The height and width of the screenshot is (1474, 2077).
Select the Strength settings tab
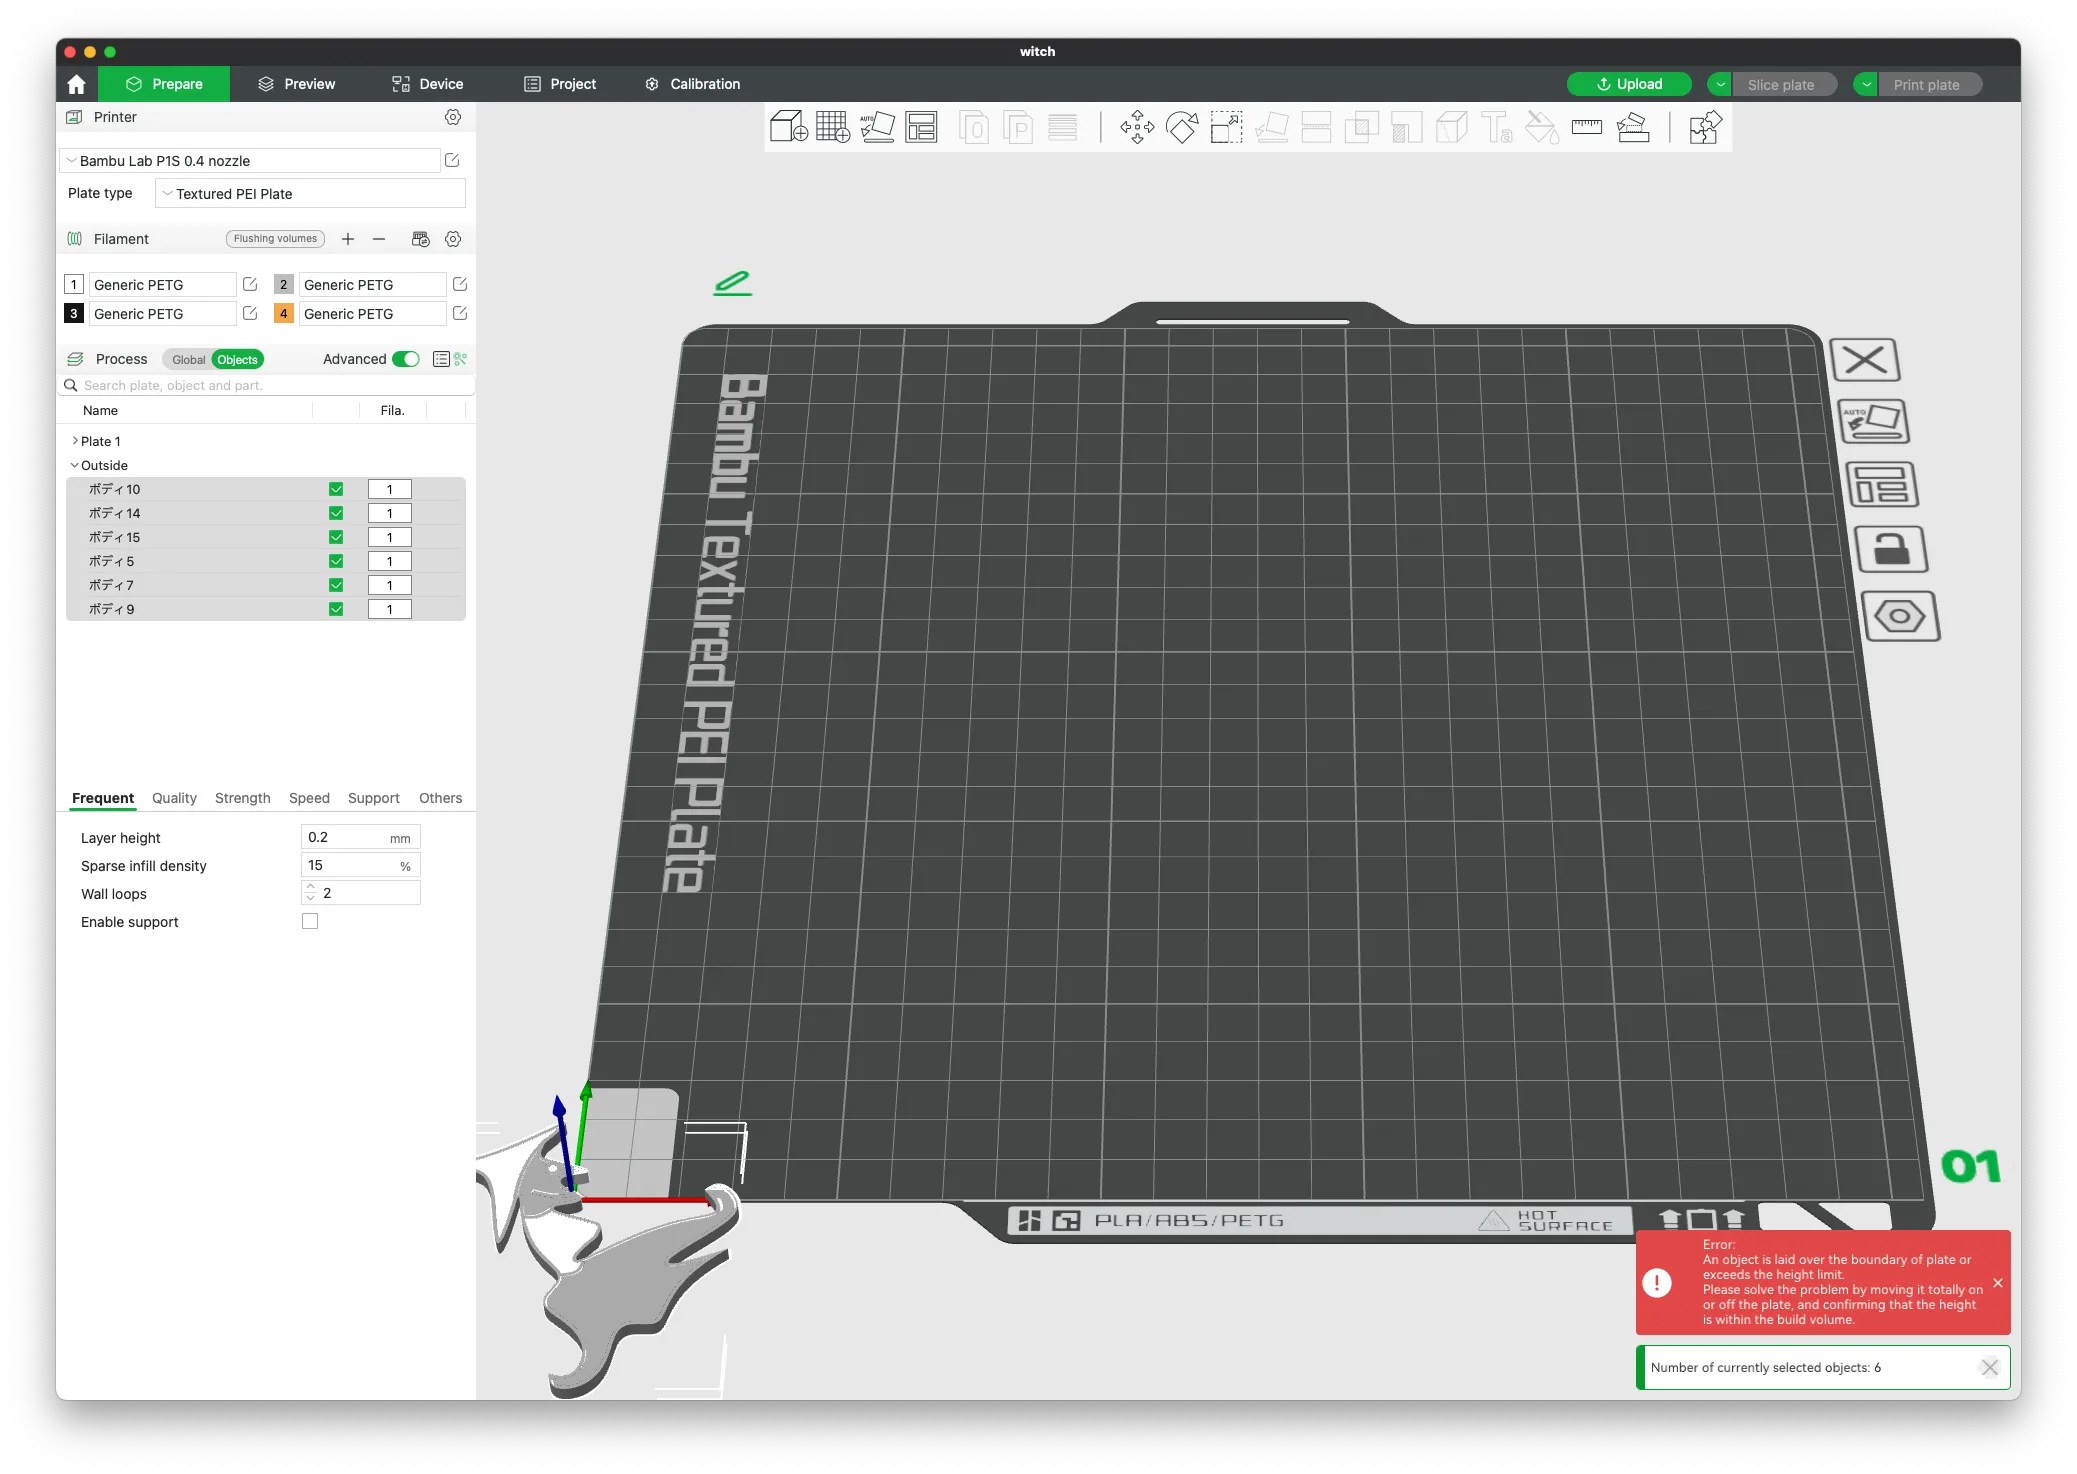coord(243,798)
